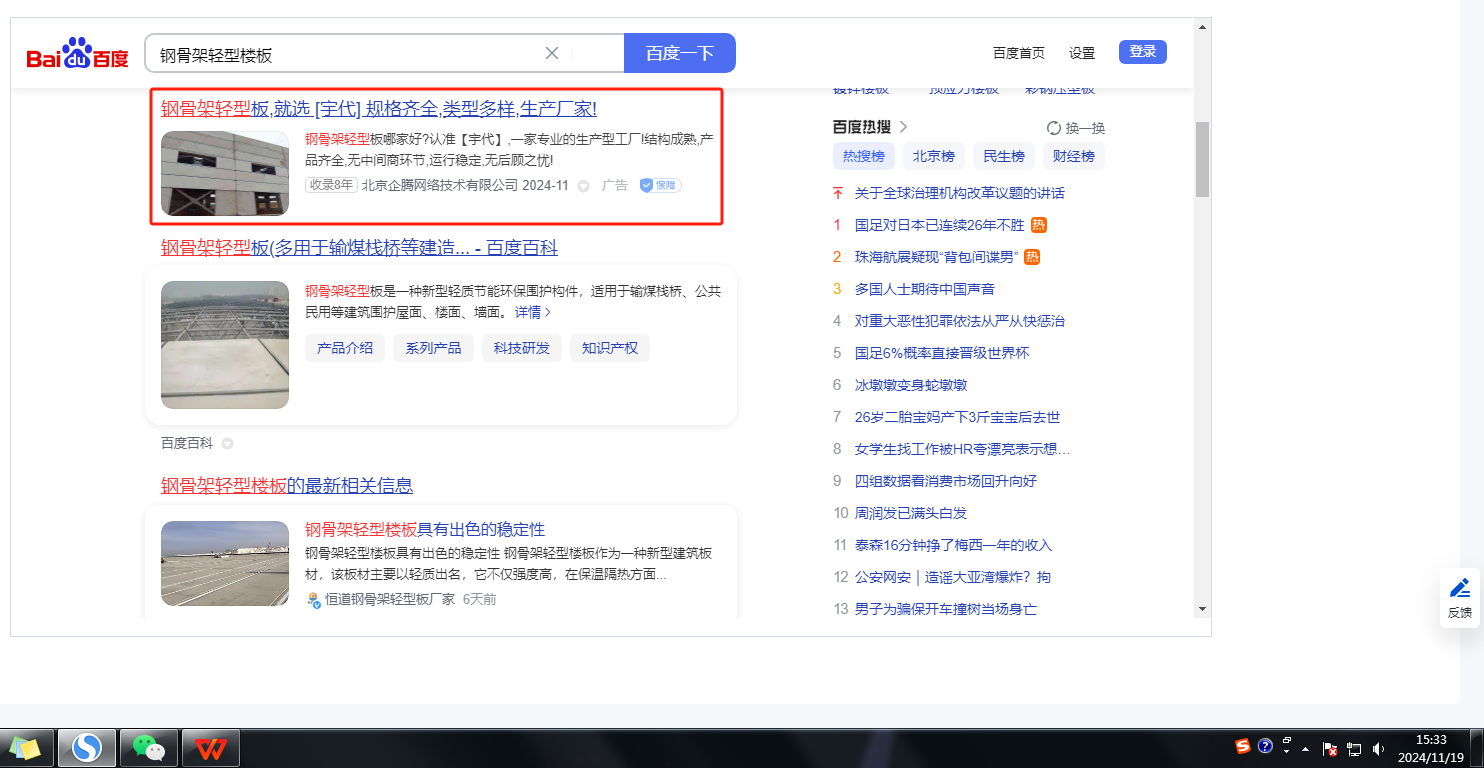Open WPS Office from the taskbar
Screen dimensions: 1484x768
tap(210, 748)
